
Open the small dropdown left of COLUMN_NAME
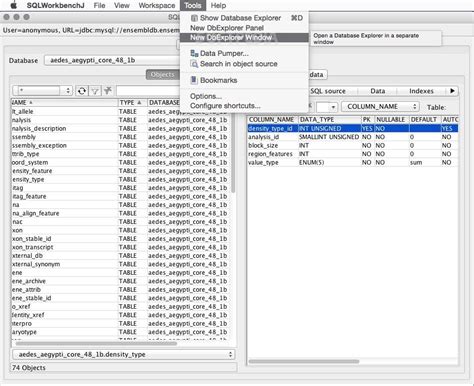tap(327, 107)
